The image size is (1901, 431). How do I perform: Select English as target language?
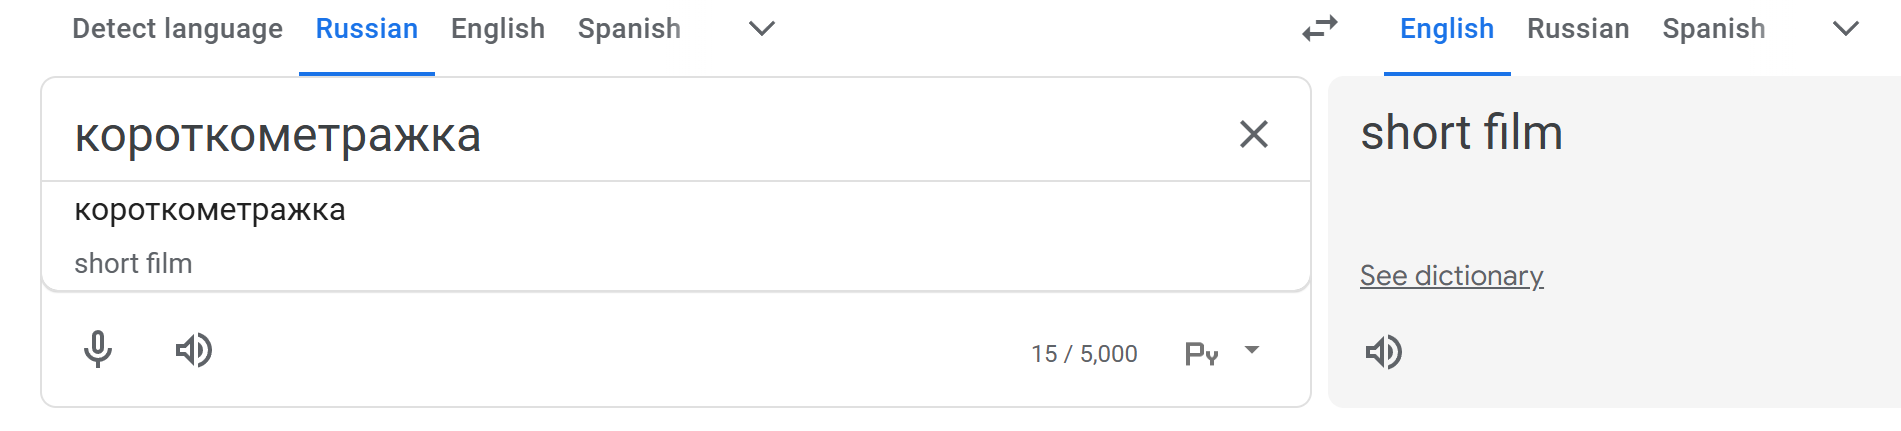[1447, 29]
